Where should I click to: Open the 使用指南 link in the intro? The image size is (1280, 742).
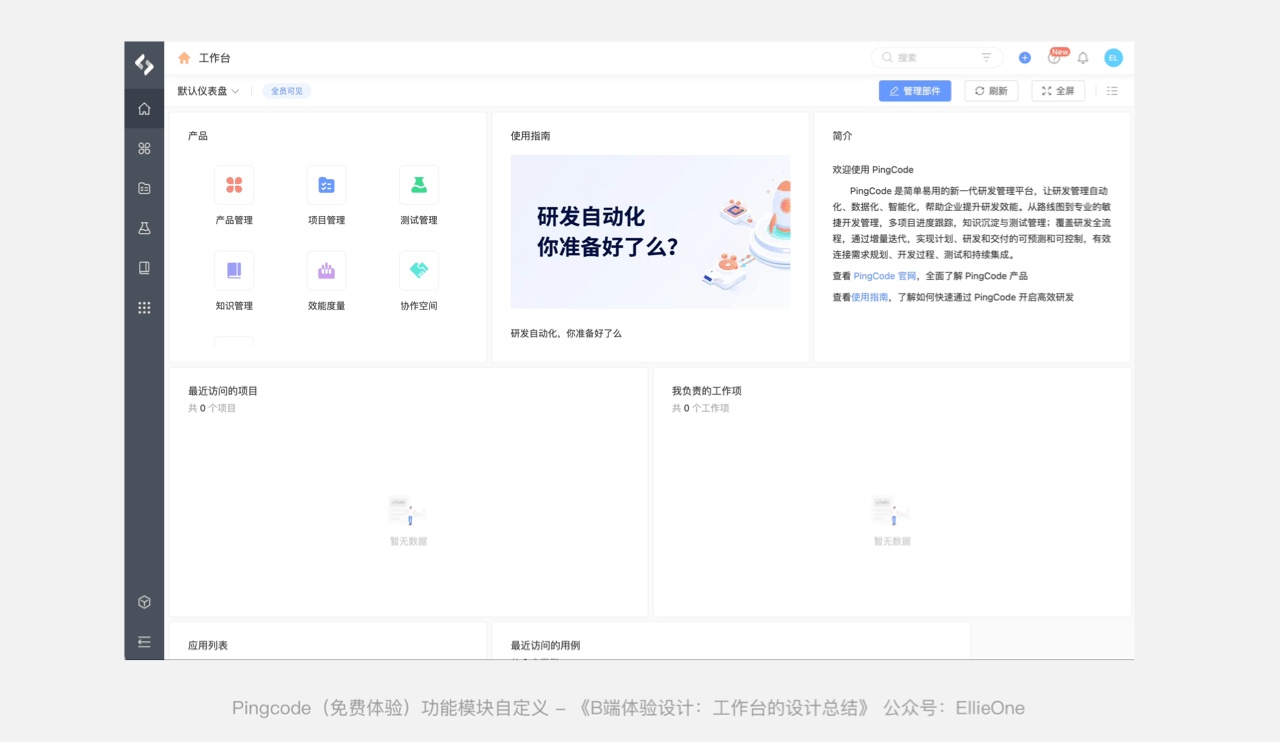870,297
